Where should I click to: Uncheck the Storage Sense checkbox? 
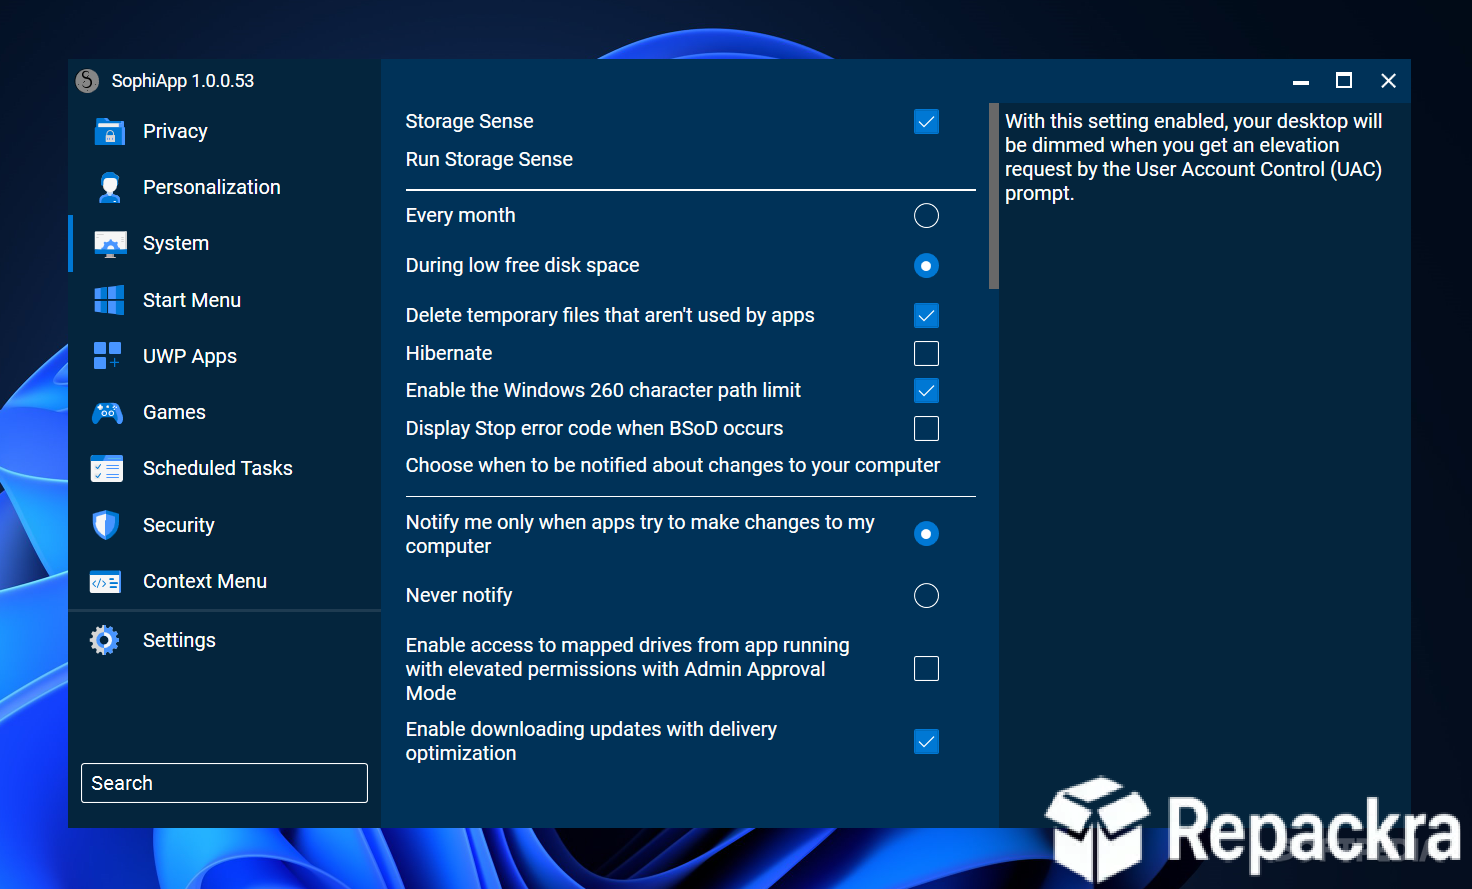927,122
